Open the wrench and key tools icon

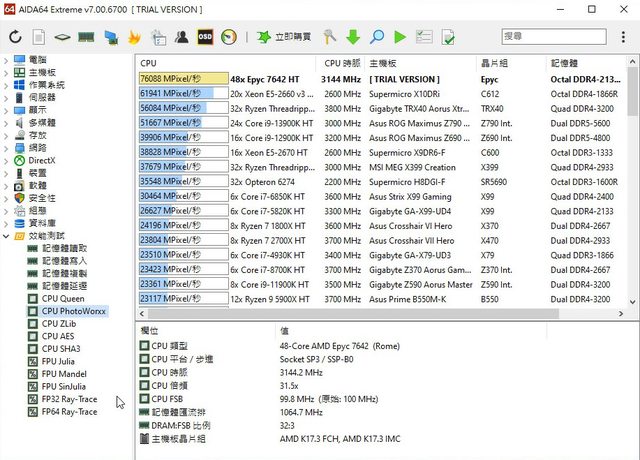(330, 37)
